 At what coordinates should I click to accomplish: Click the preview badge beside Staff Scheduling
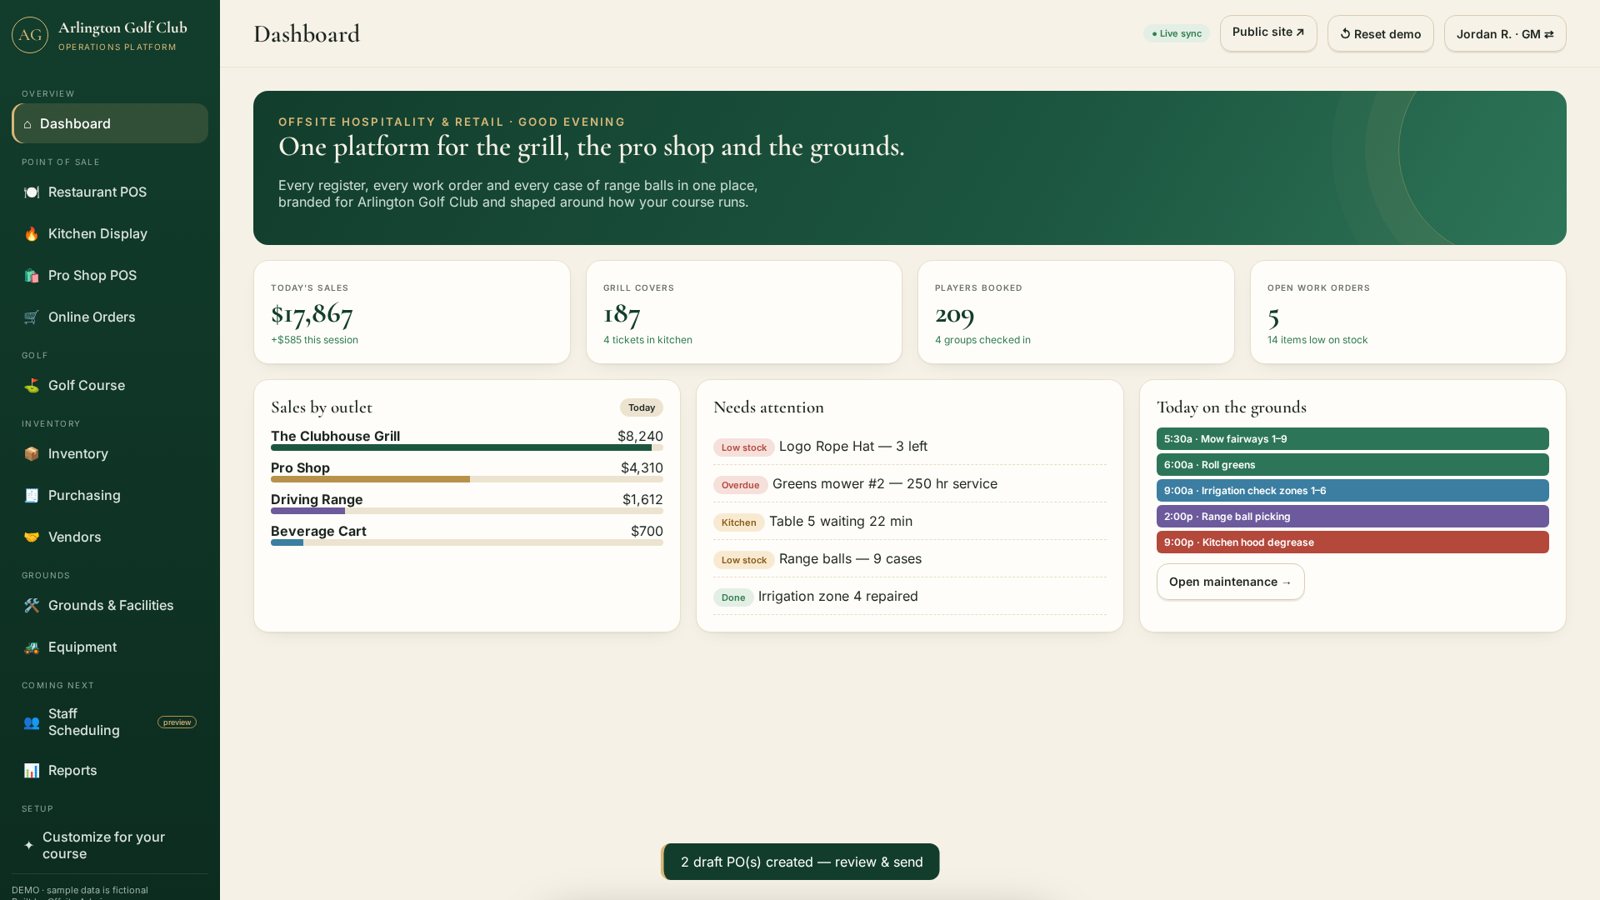click(x=177, y=722)
